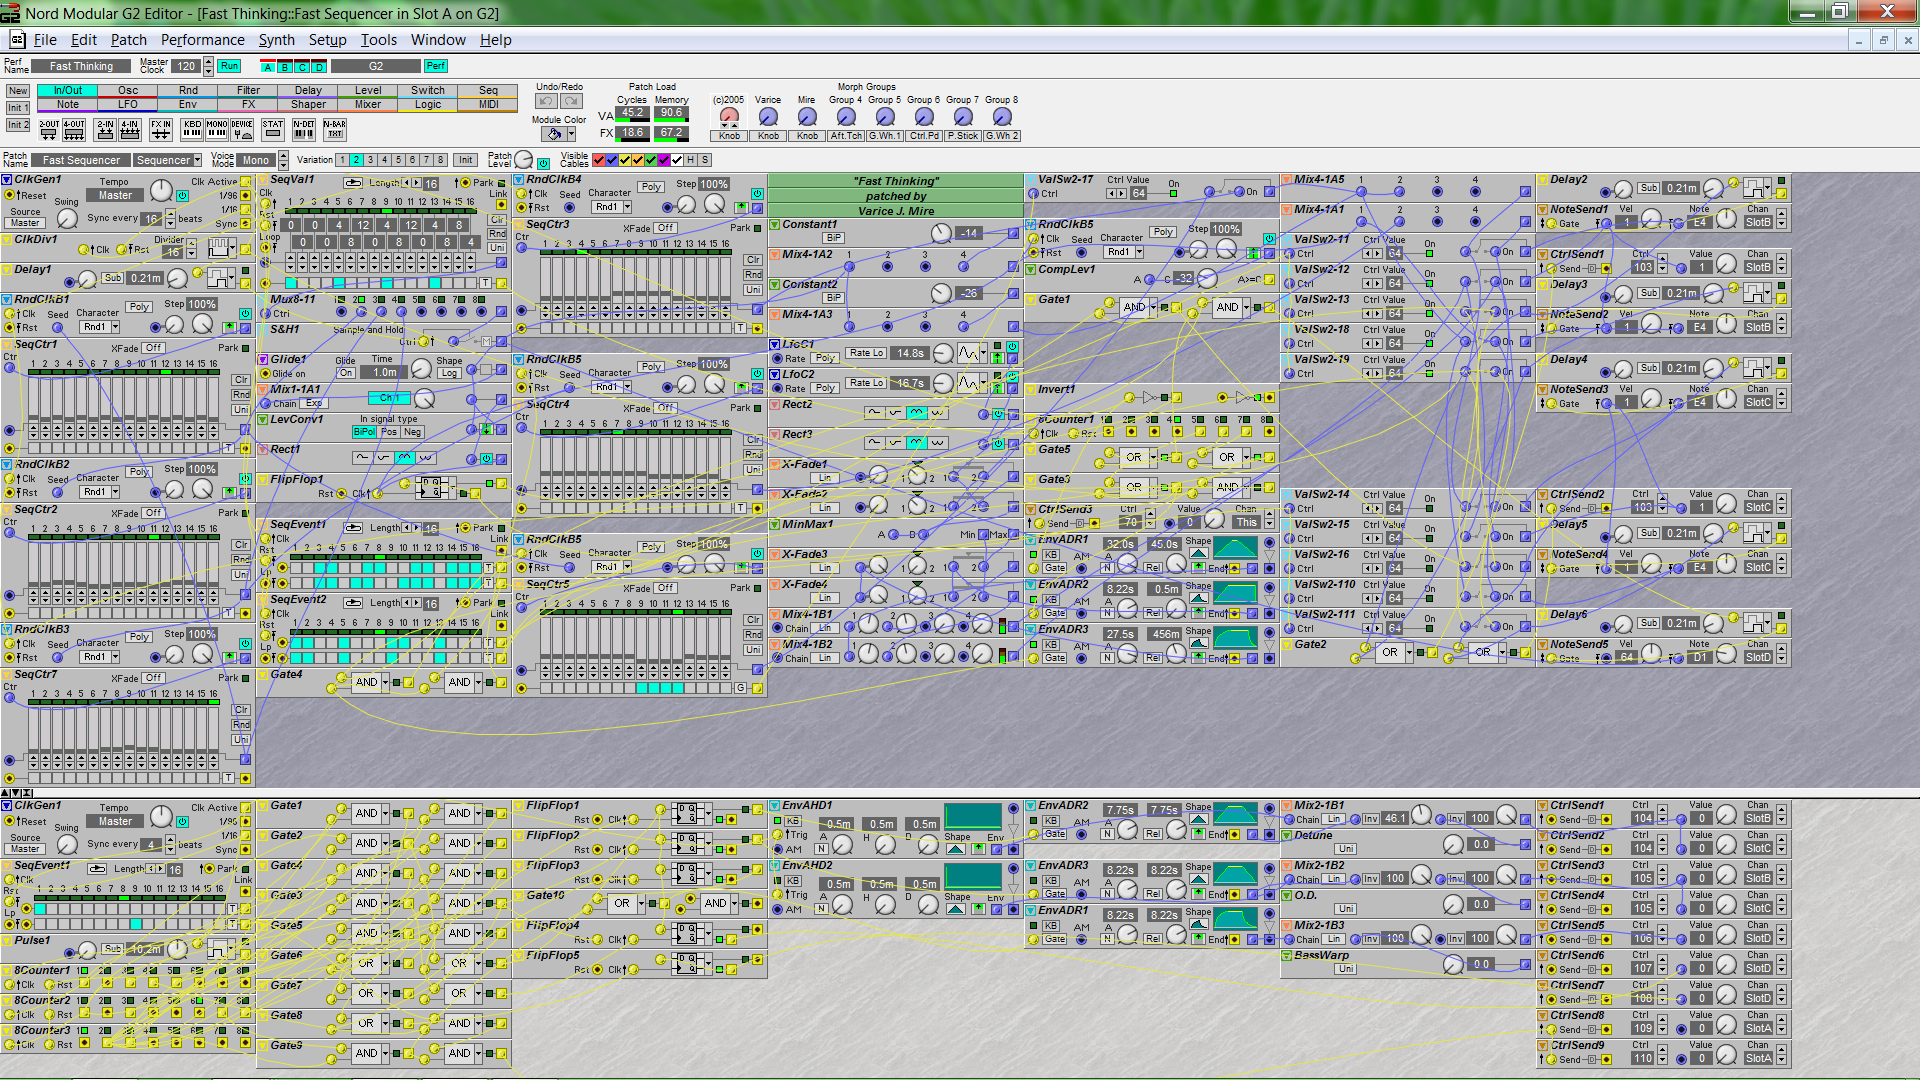Open Module Color dropdown arrow
1923x1080 pixels.
[x=571, y=134]
